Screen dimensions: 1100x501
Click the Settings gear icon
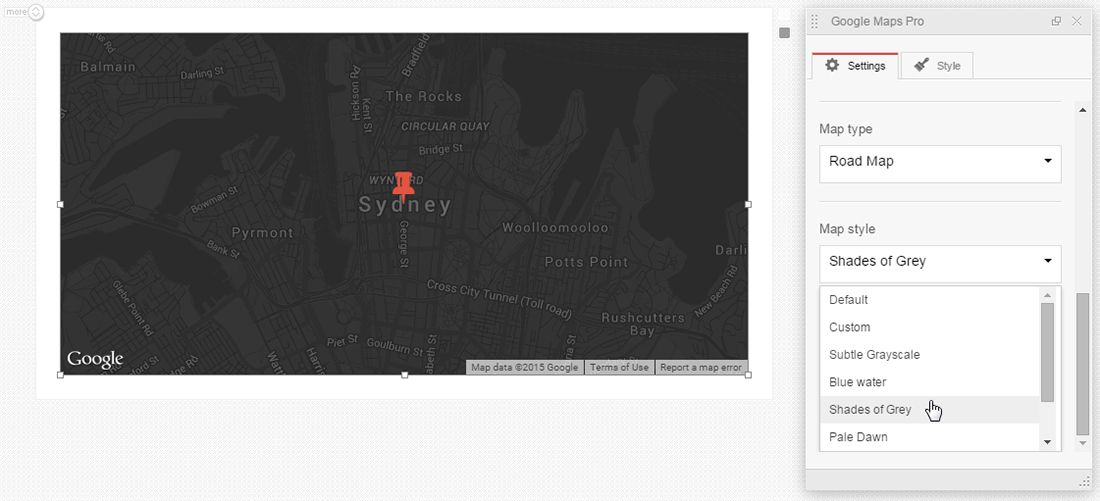[x=832, y=65]
